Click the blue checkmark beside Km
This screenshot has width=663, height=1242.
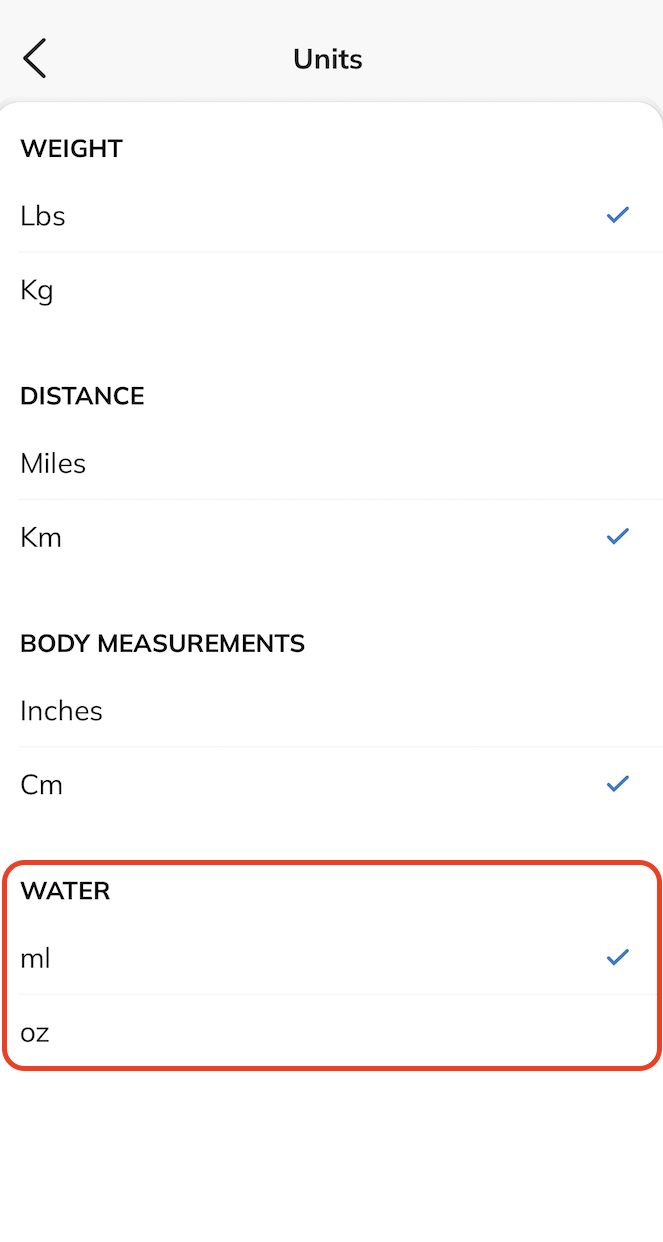click(618, 537)
